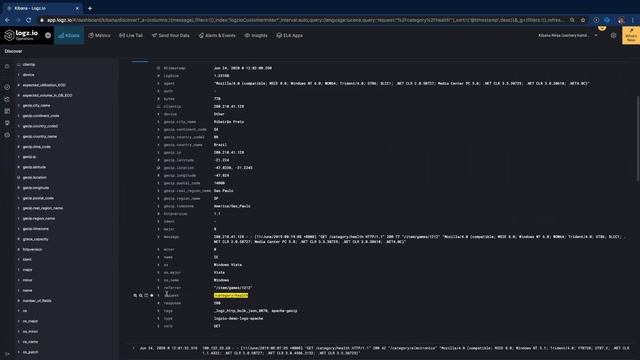Switch to Live Tail
Viewport: 640px width, 360px height.
click(131, 36)
